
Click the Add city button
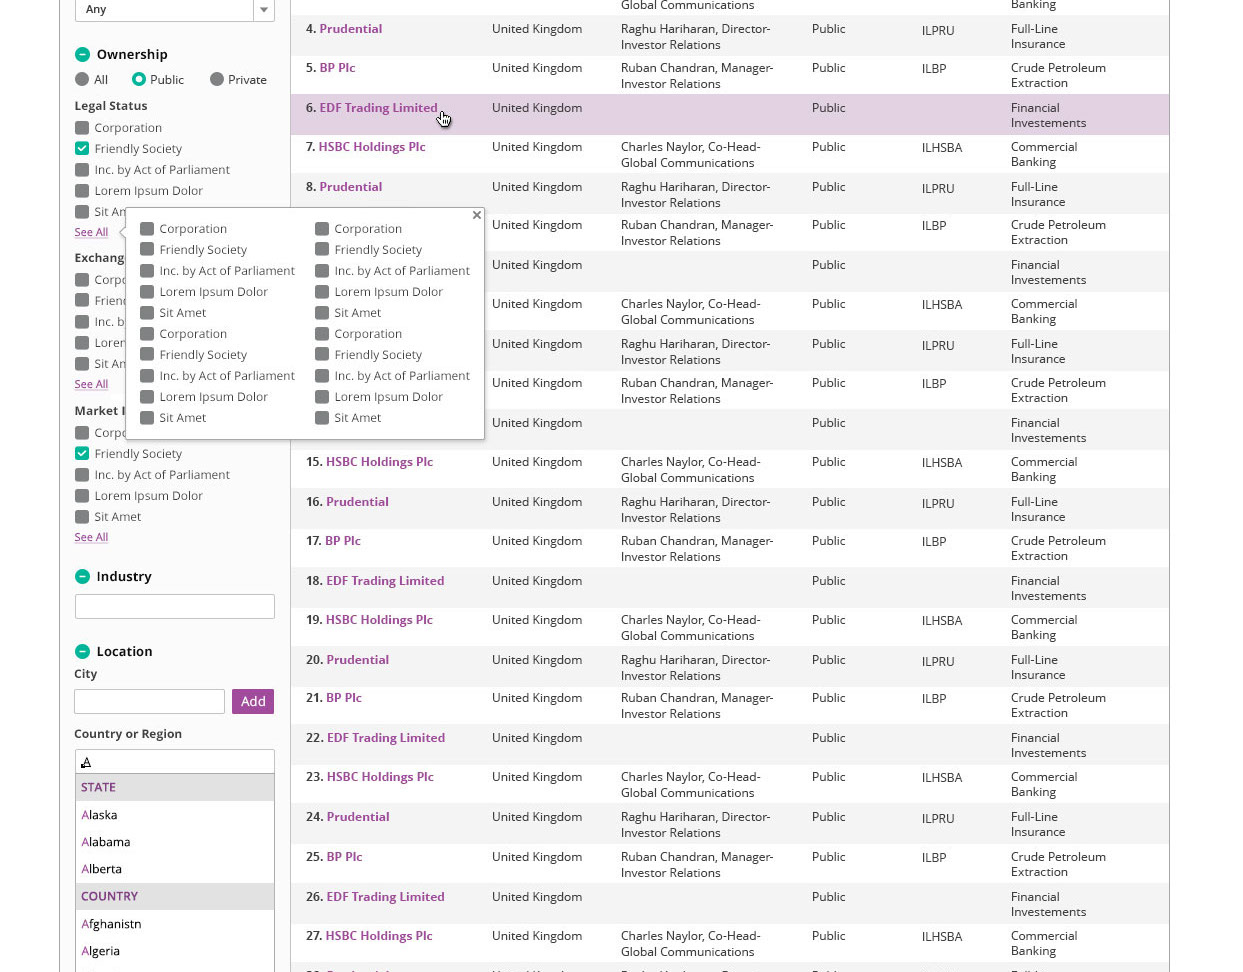pyautogui.click(x=253, y=701)
